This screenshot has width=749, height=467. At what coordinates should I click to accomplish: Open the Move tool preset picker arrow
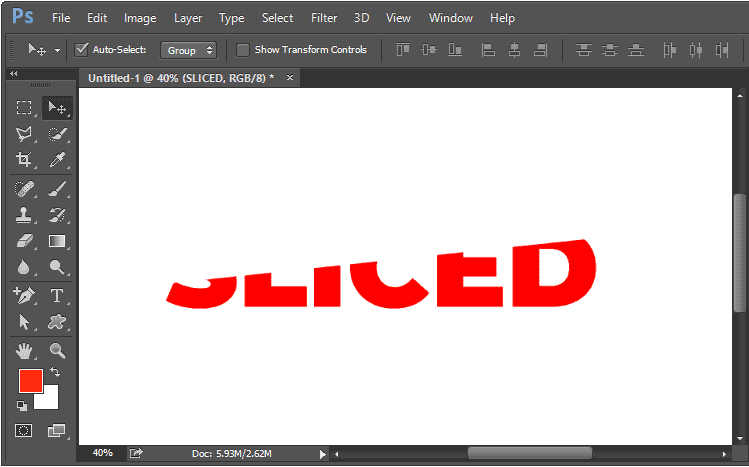57,50
